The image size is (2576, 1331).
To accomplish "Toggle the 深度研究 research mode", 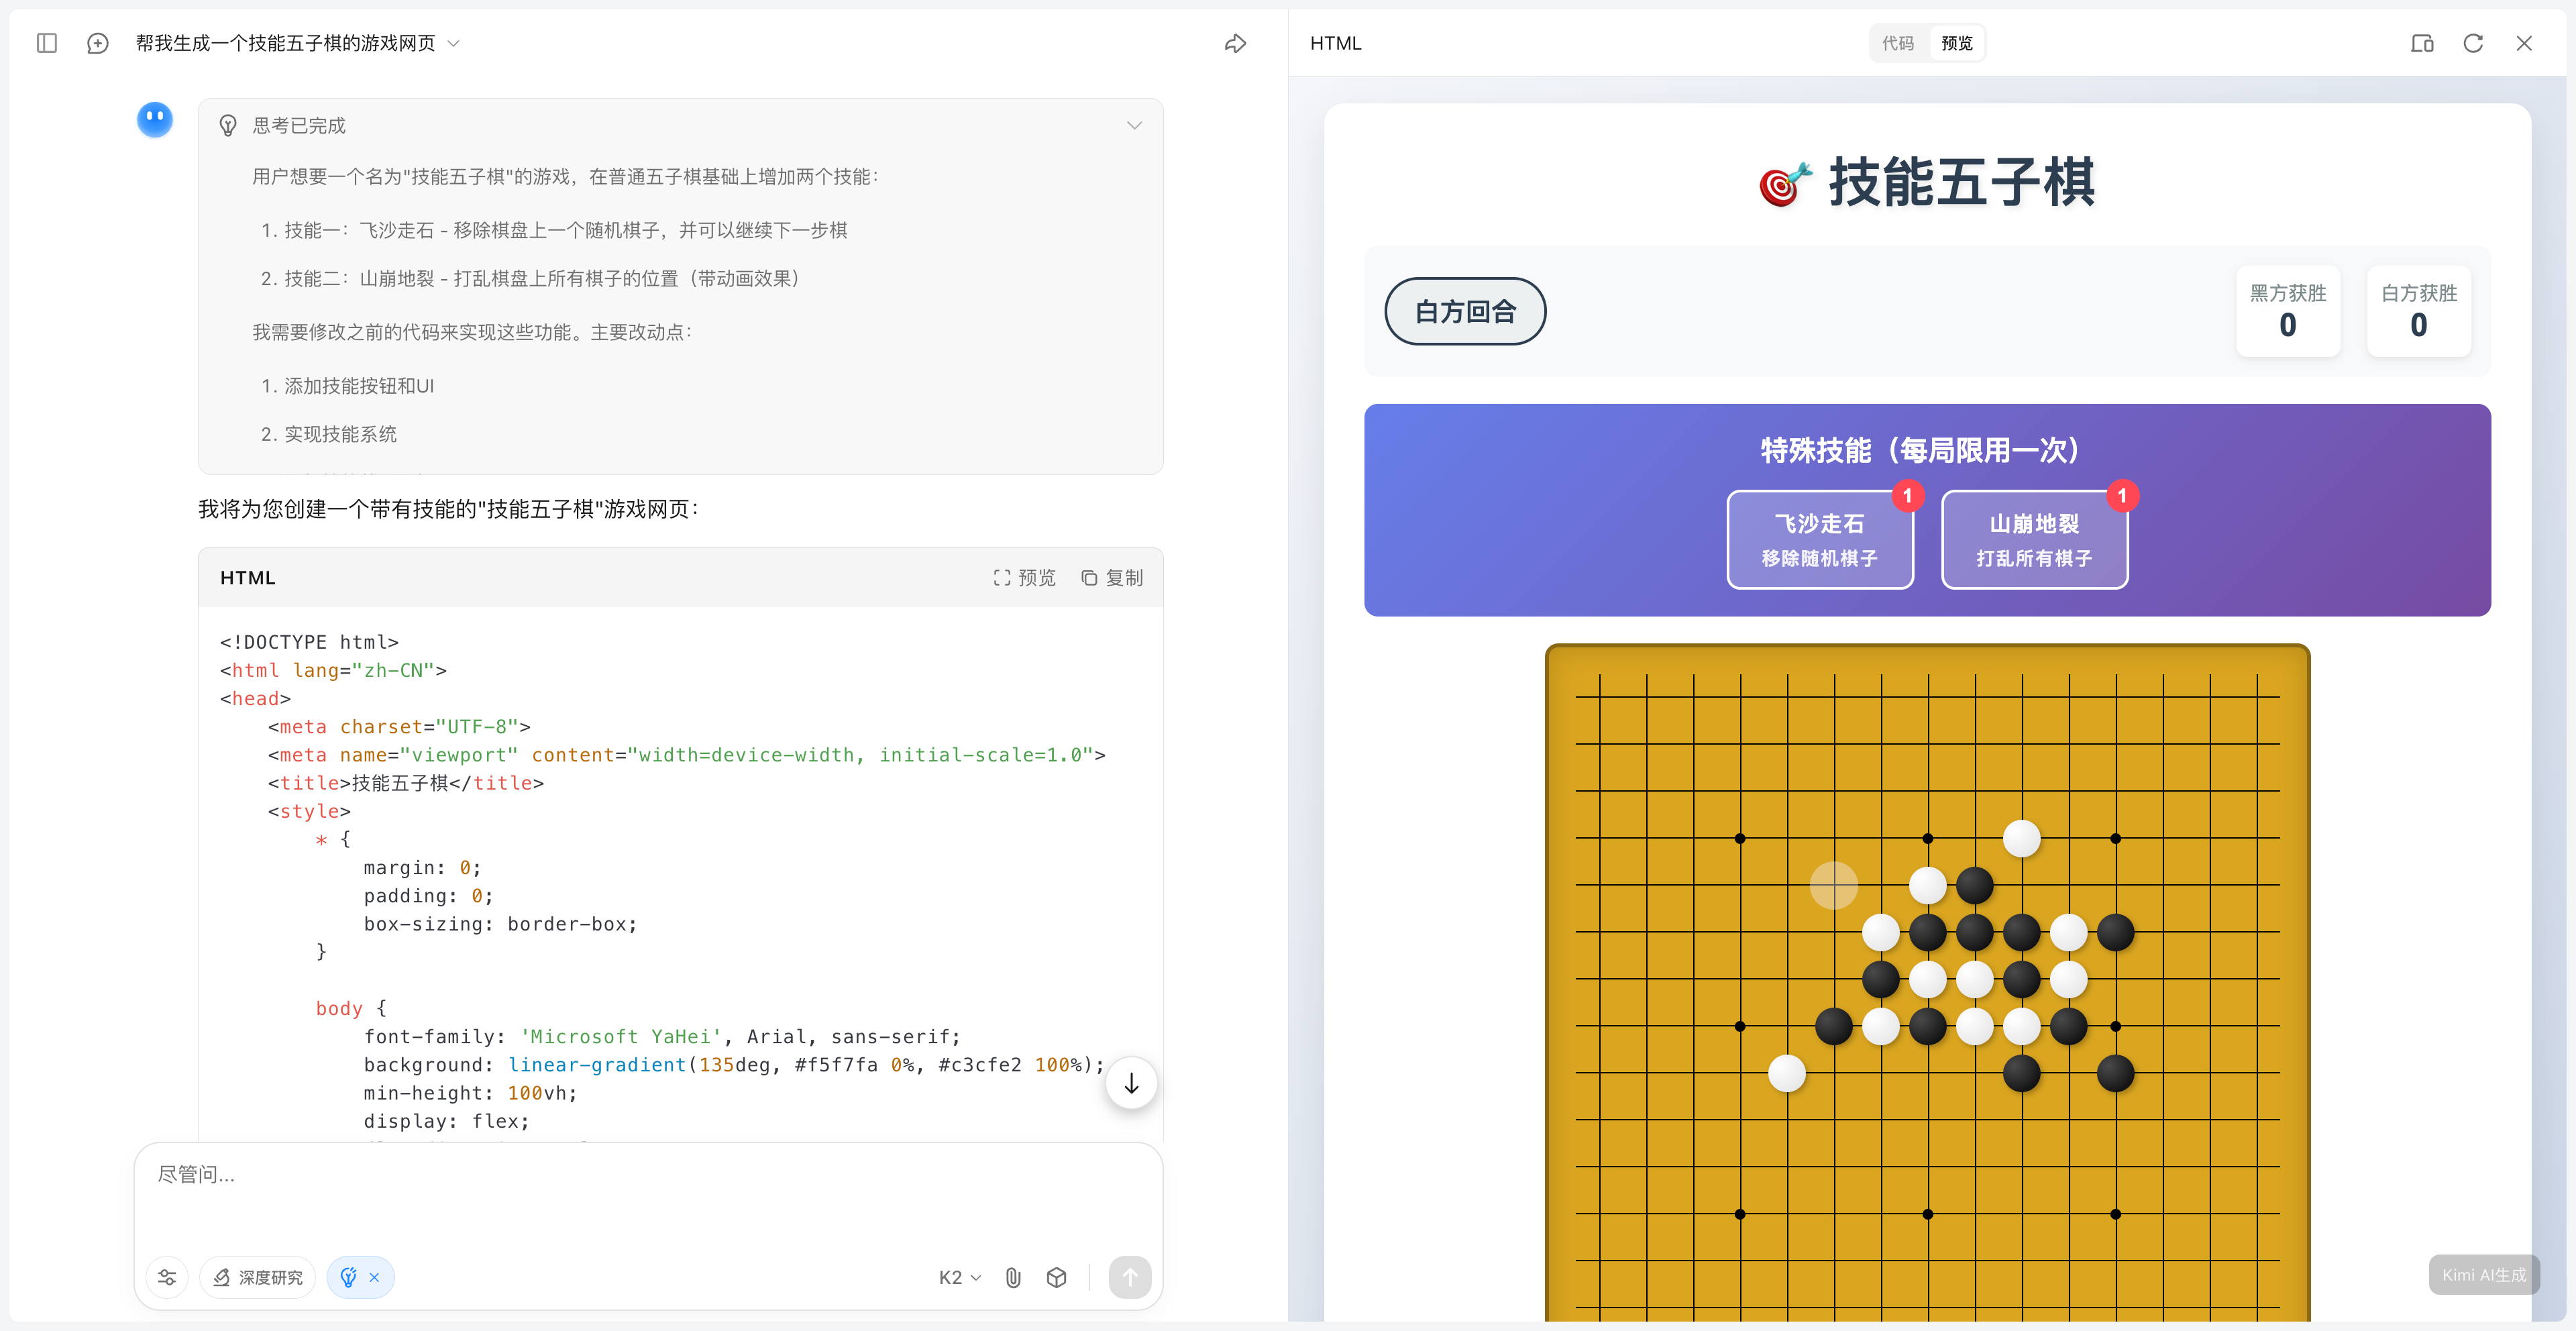I will click(x=258, y=1277).
